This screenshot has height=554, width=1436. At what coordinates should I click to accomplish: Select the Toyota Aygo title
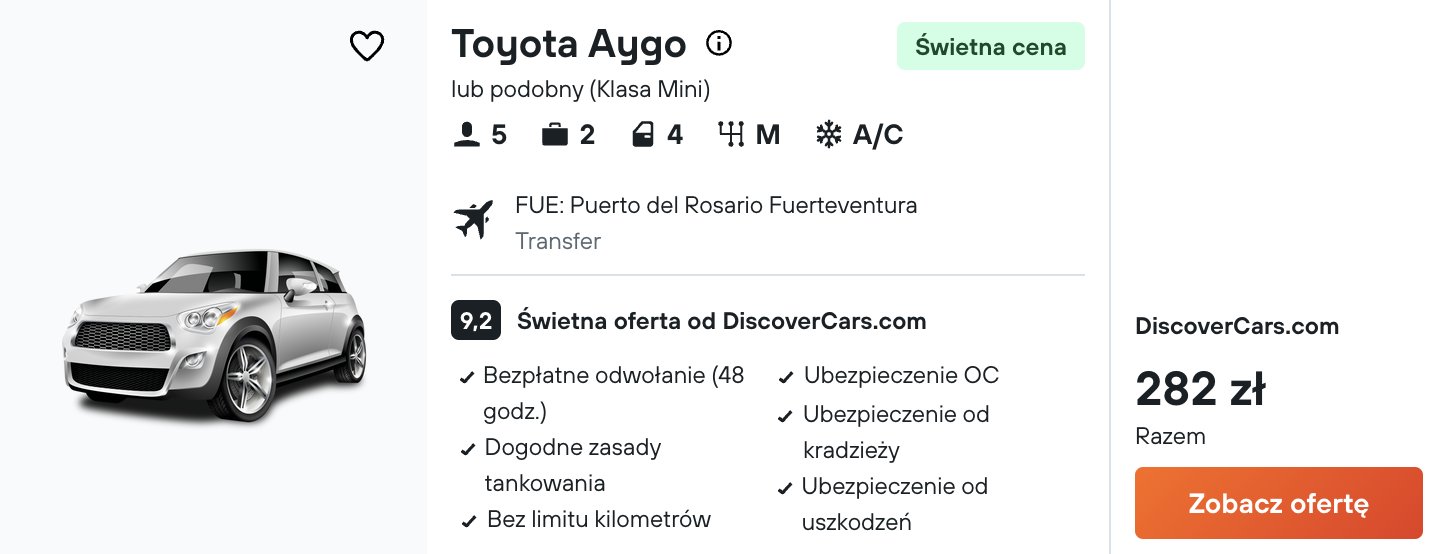pos(569,44)
